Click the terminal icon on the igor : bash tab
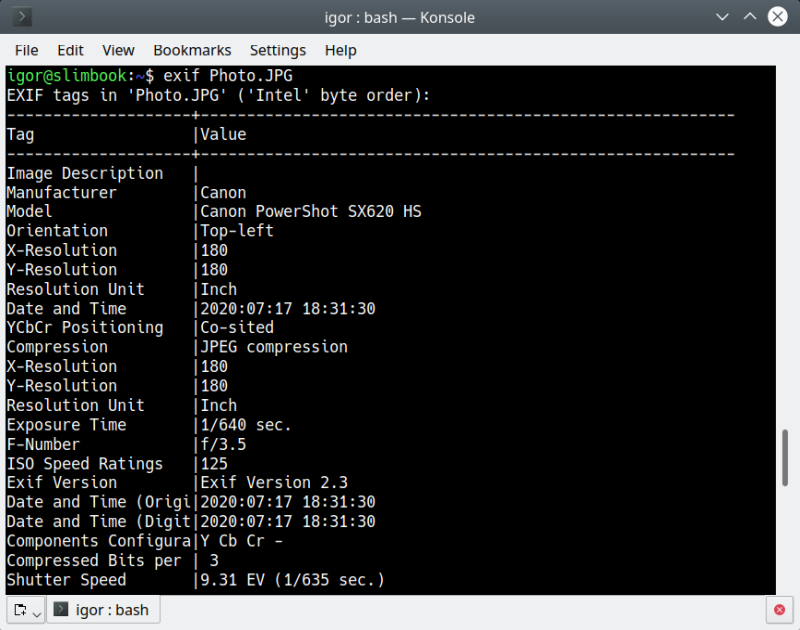 point(62,609)
